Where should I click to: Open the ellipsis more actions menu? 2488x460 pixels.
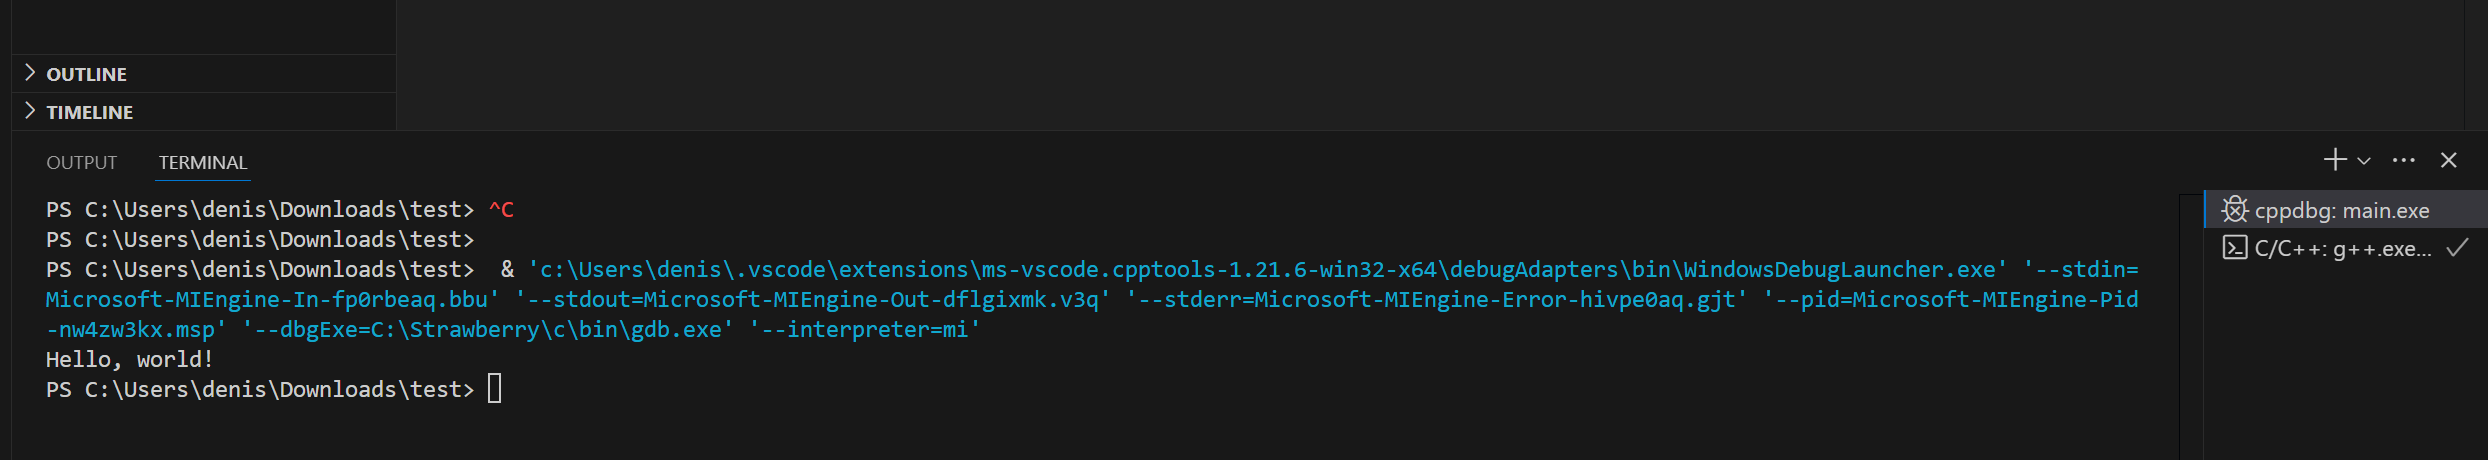pyautogui.click(x=2404, y=160)
